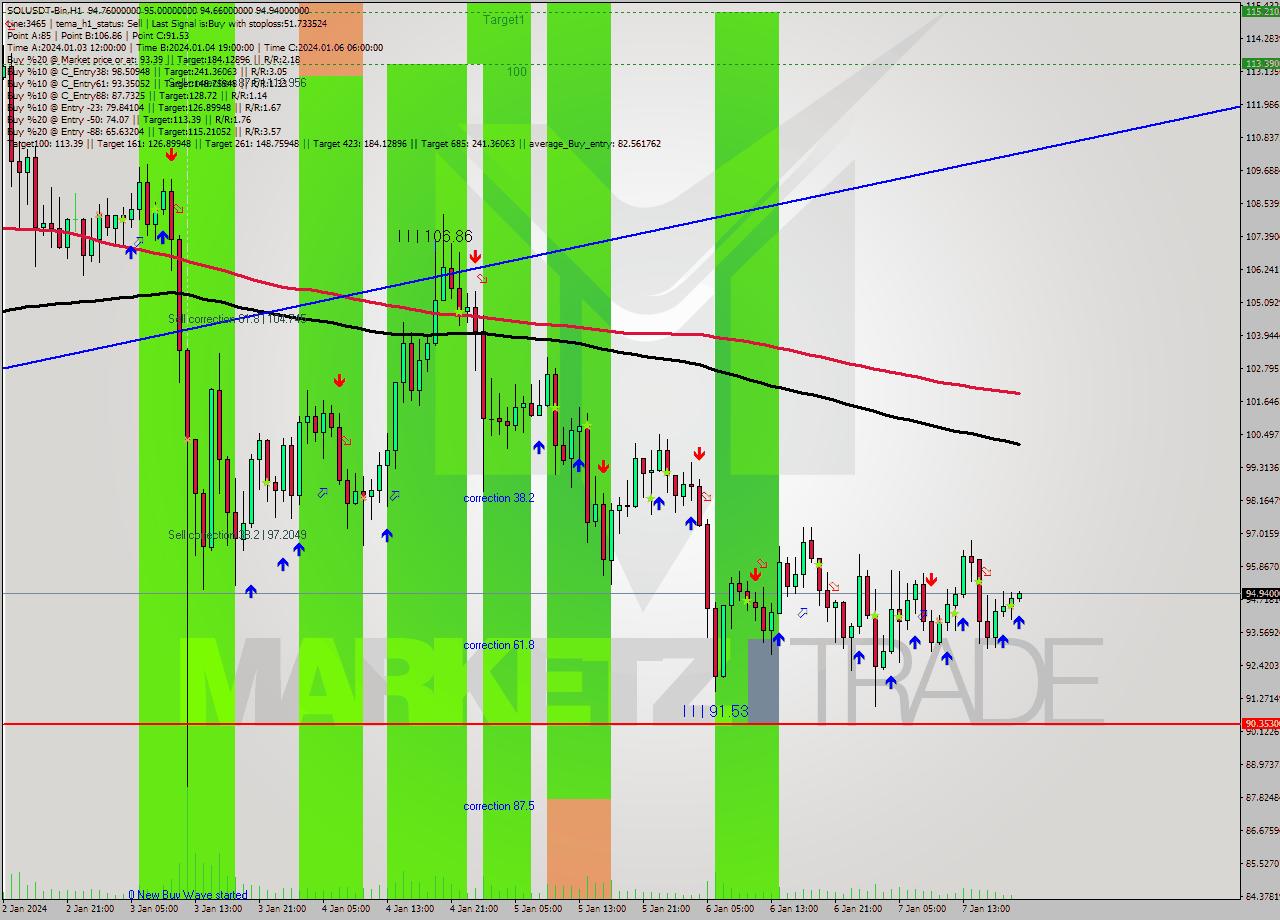Select the red horizontal line at 90.3530
Screen dimensions: 1280x920
click(x=620, y=723)
